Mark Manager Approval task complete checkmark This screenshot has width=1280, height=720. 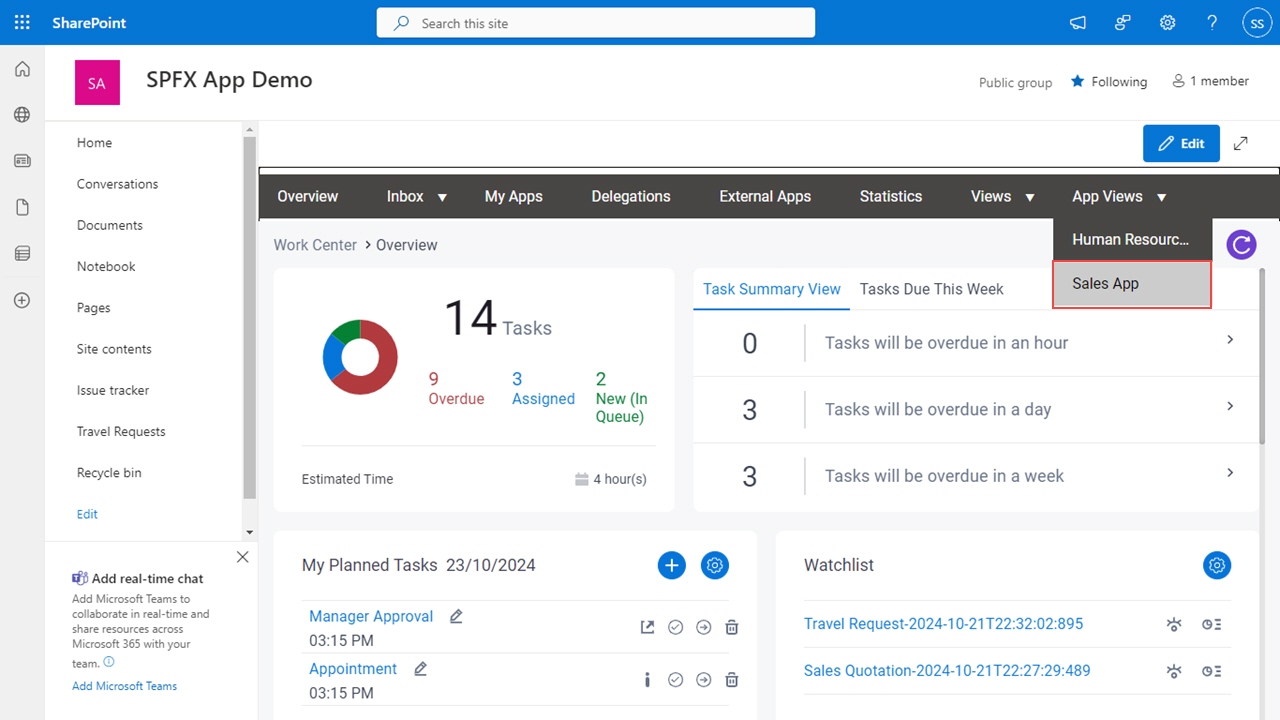675,627
